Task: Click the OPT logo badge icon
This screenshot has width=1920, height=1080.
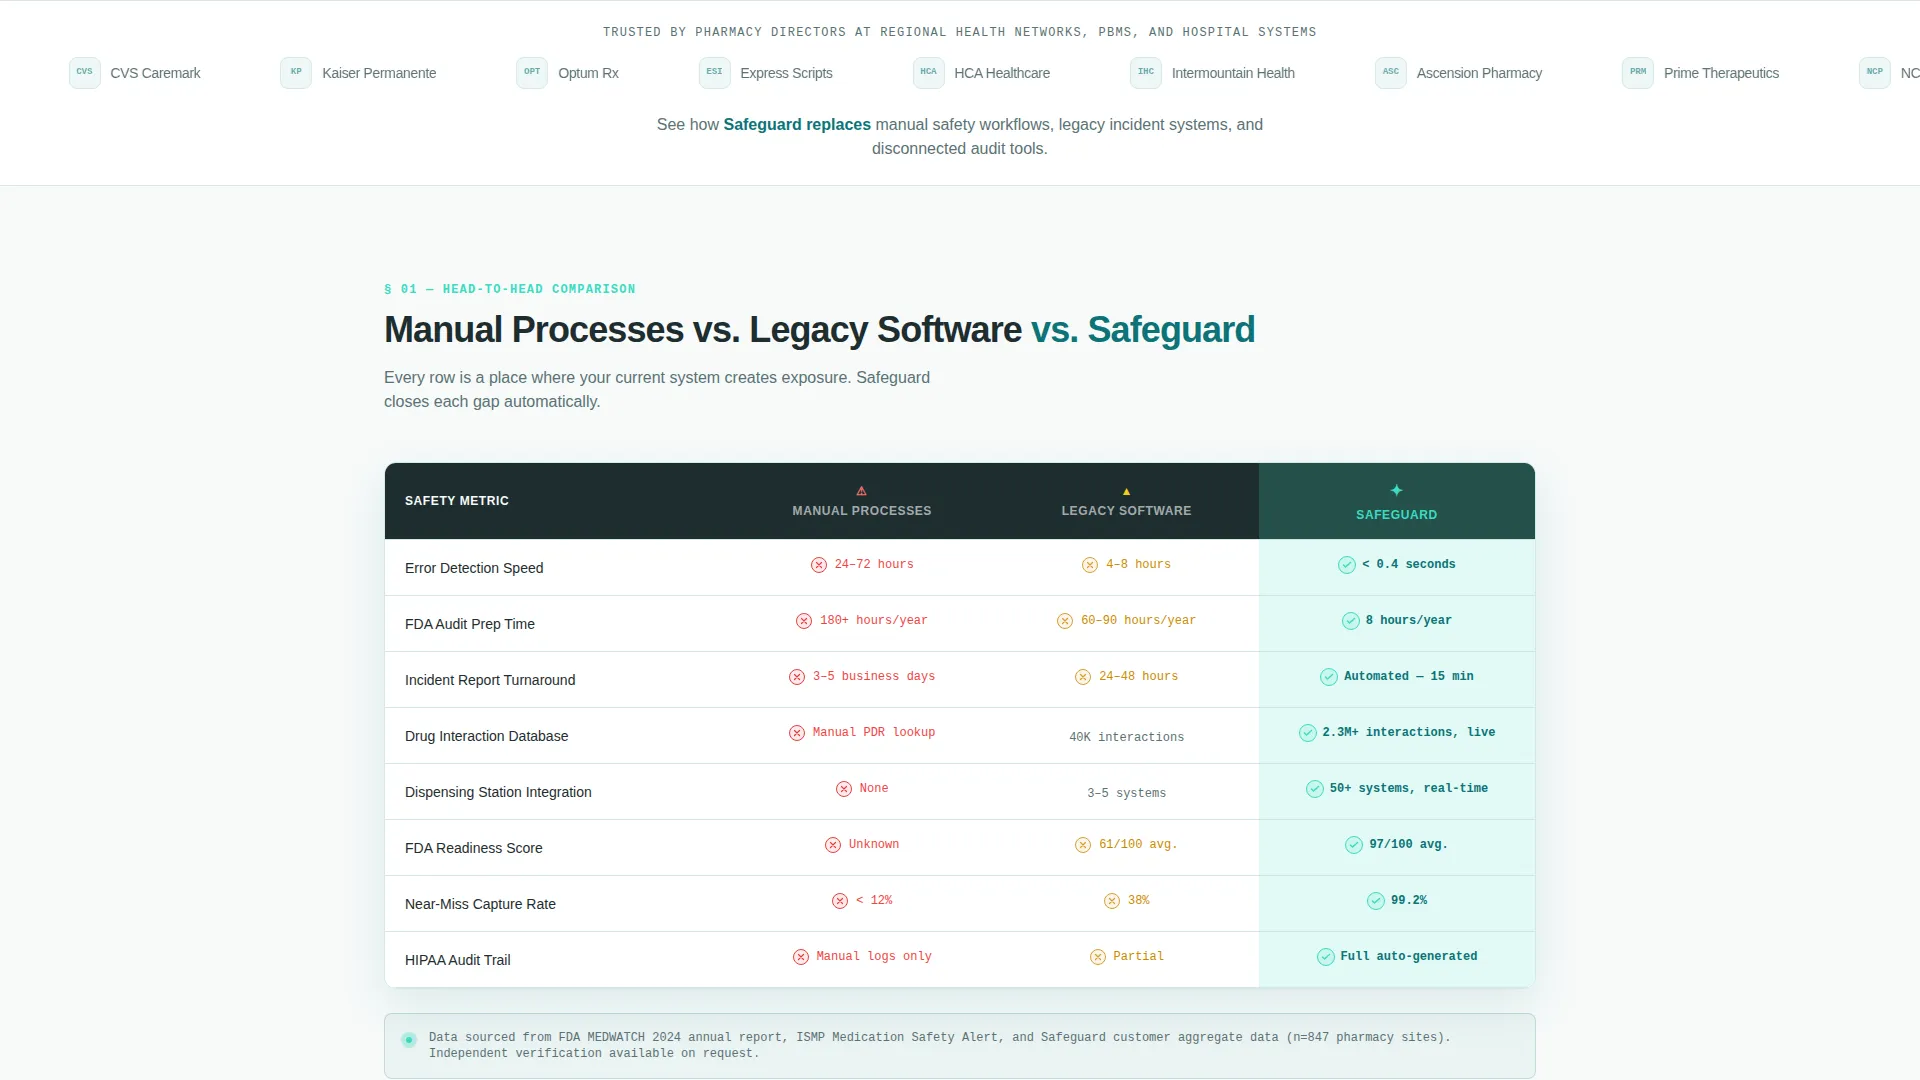Action: (532, 73)
